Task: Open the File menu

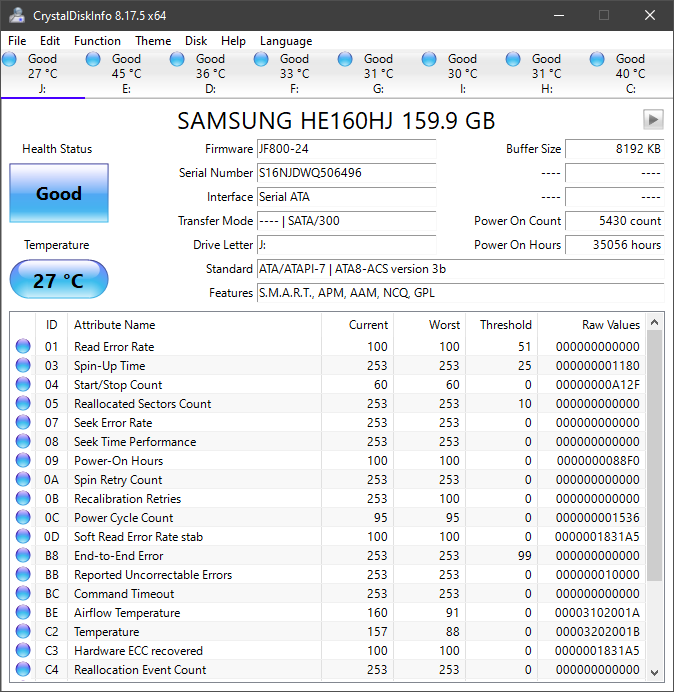Action: (x=17, y=41)
